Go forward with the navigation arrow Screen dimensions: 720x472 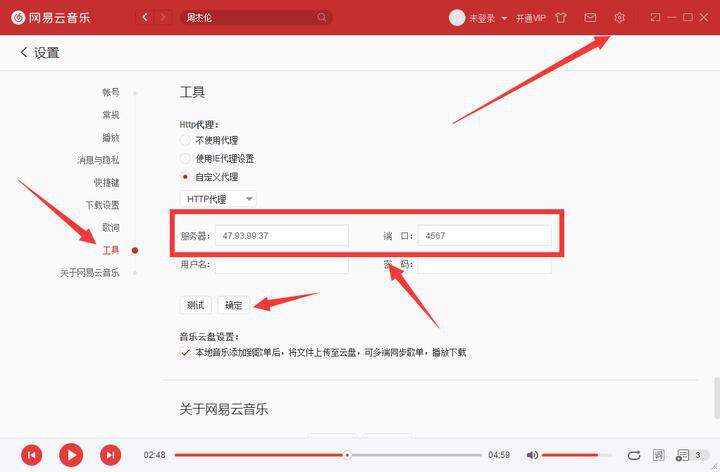[x=163, y=17]
